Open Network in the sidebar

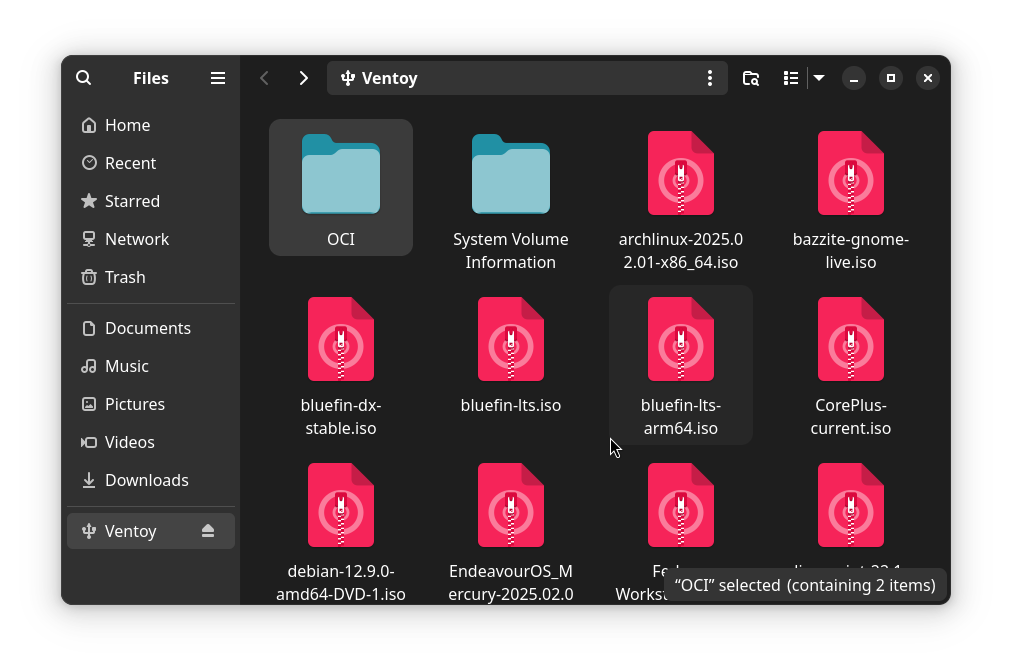point(151,239)
